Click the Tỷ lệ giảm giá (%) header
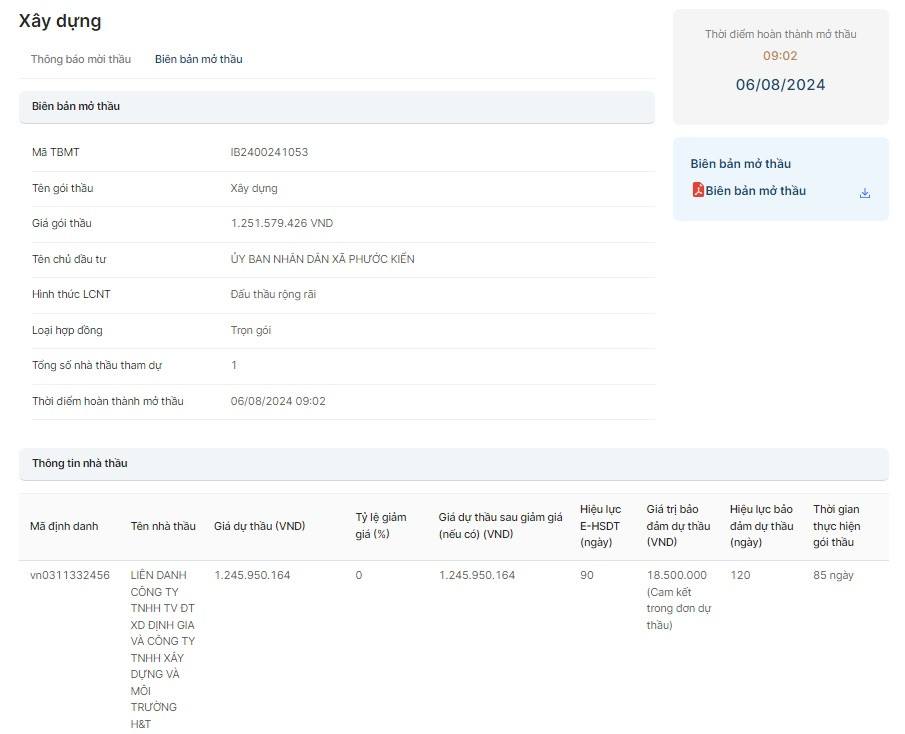This screenshot has width=905, height=734. (x=381, y=526)
